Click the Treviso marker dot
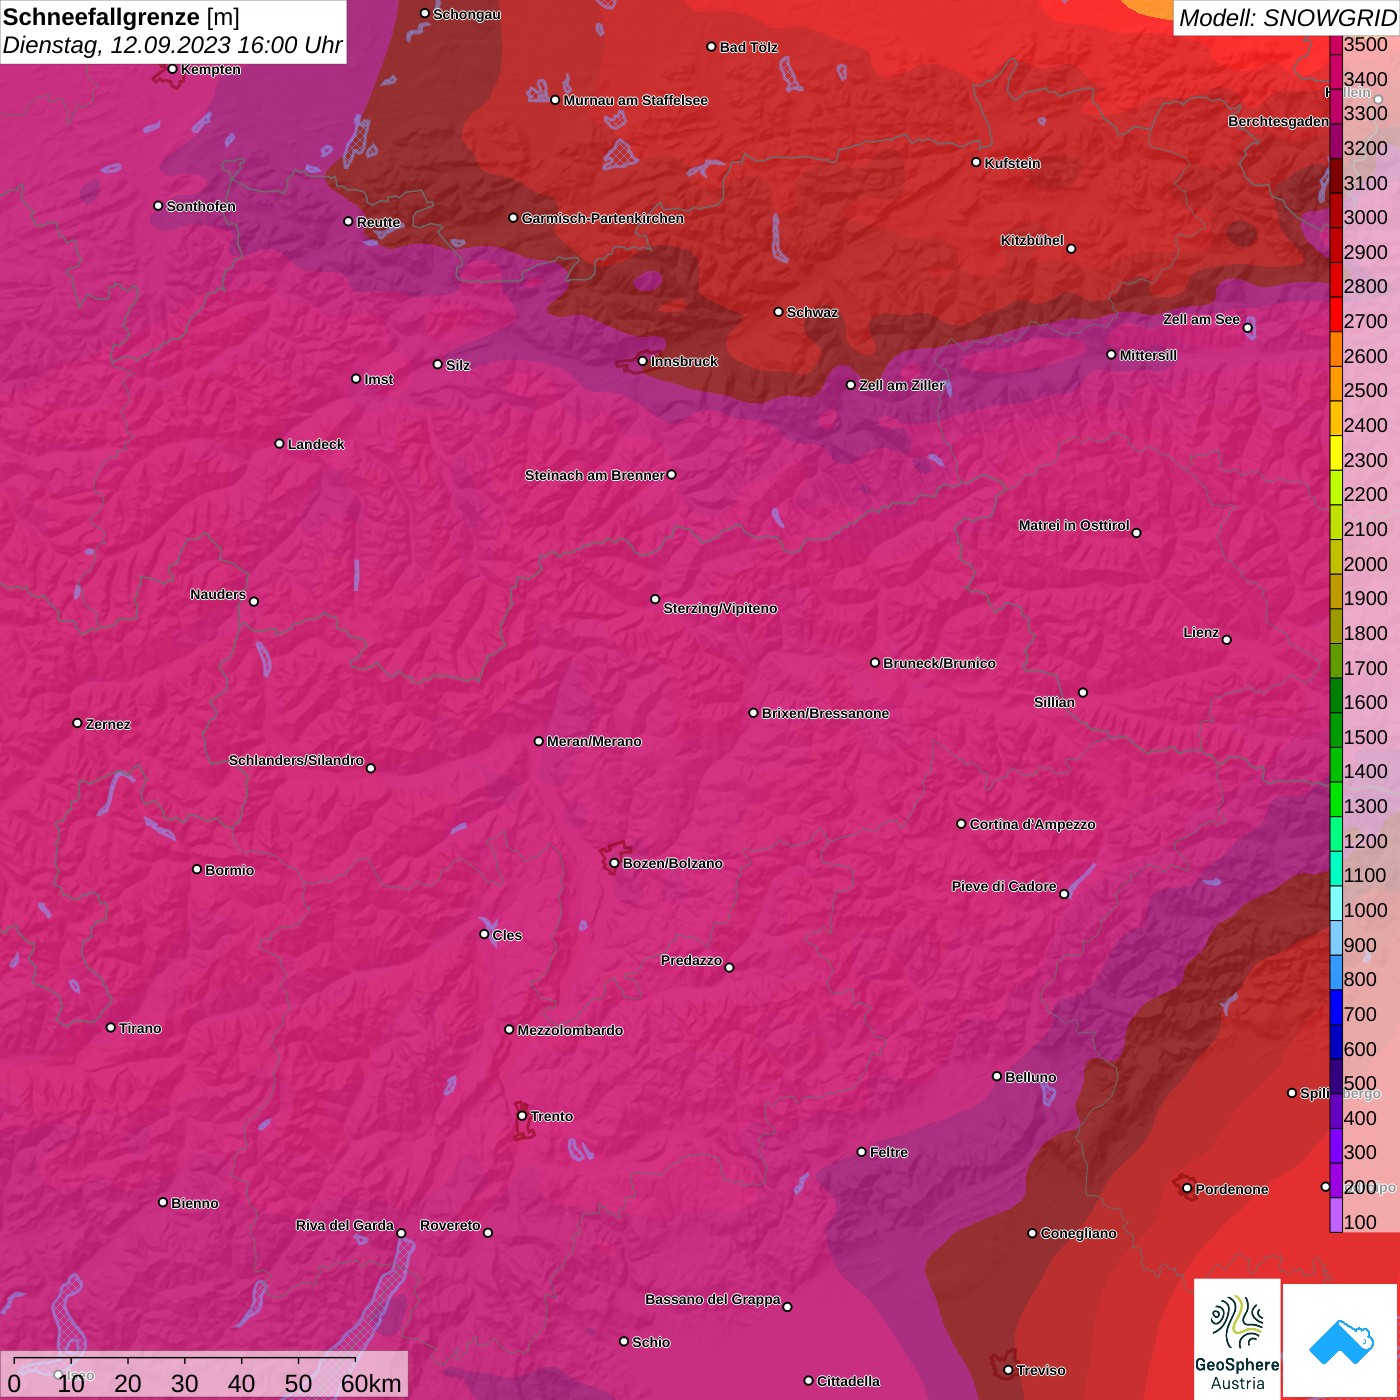 coord(1008,1370)
